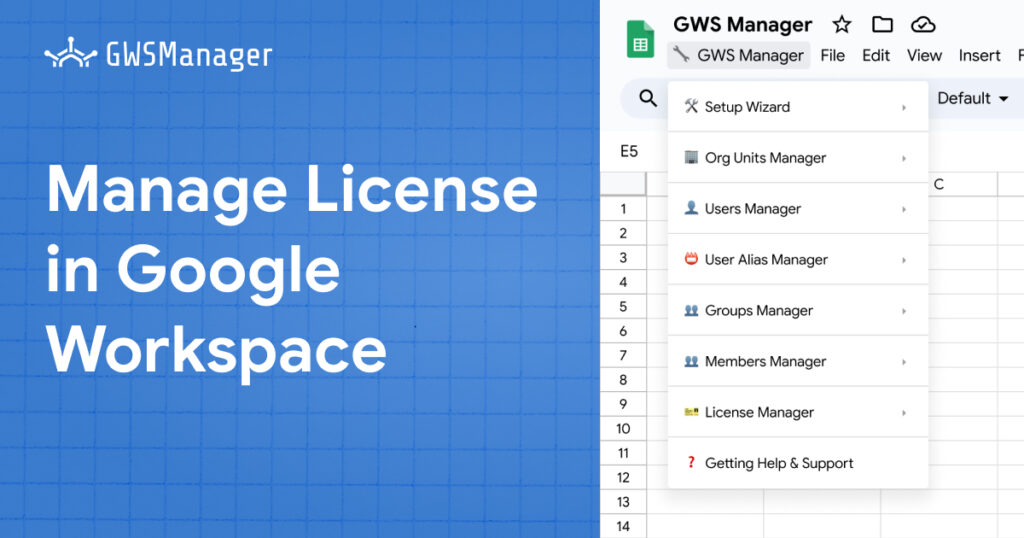Viewport: 1024px width, 538px height.
Task: Expand the Org Units Manager submenu arrow
Action: coord(904,158)
